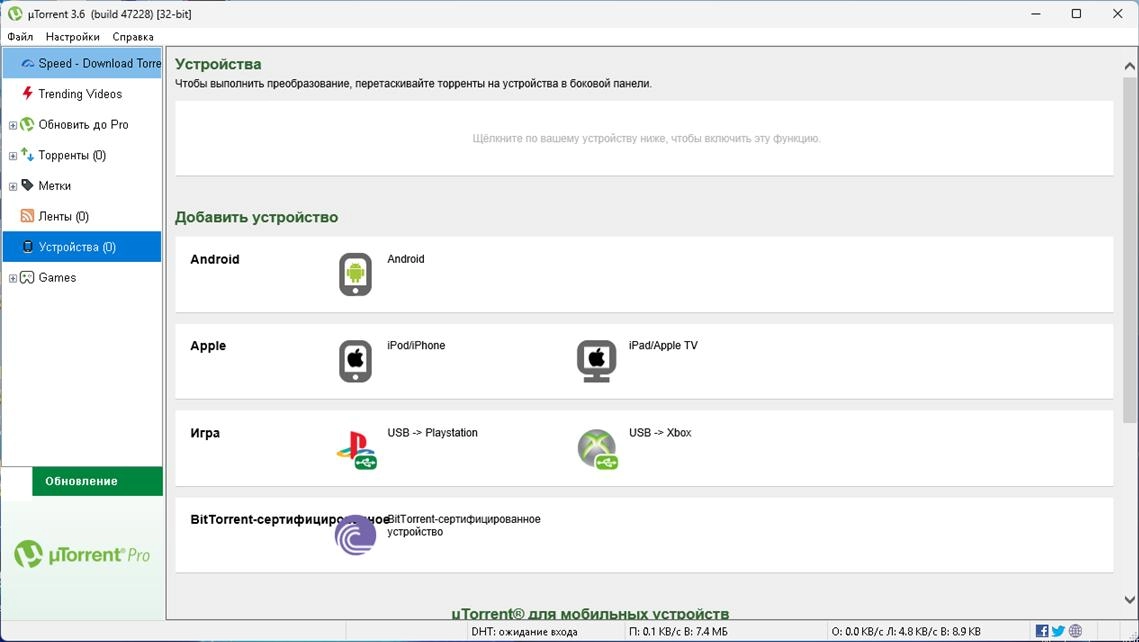
Task: Click the upload speed status entry
Action: coord(905,631)
